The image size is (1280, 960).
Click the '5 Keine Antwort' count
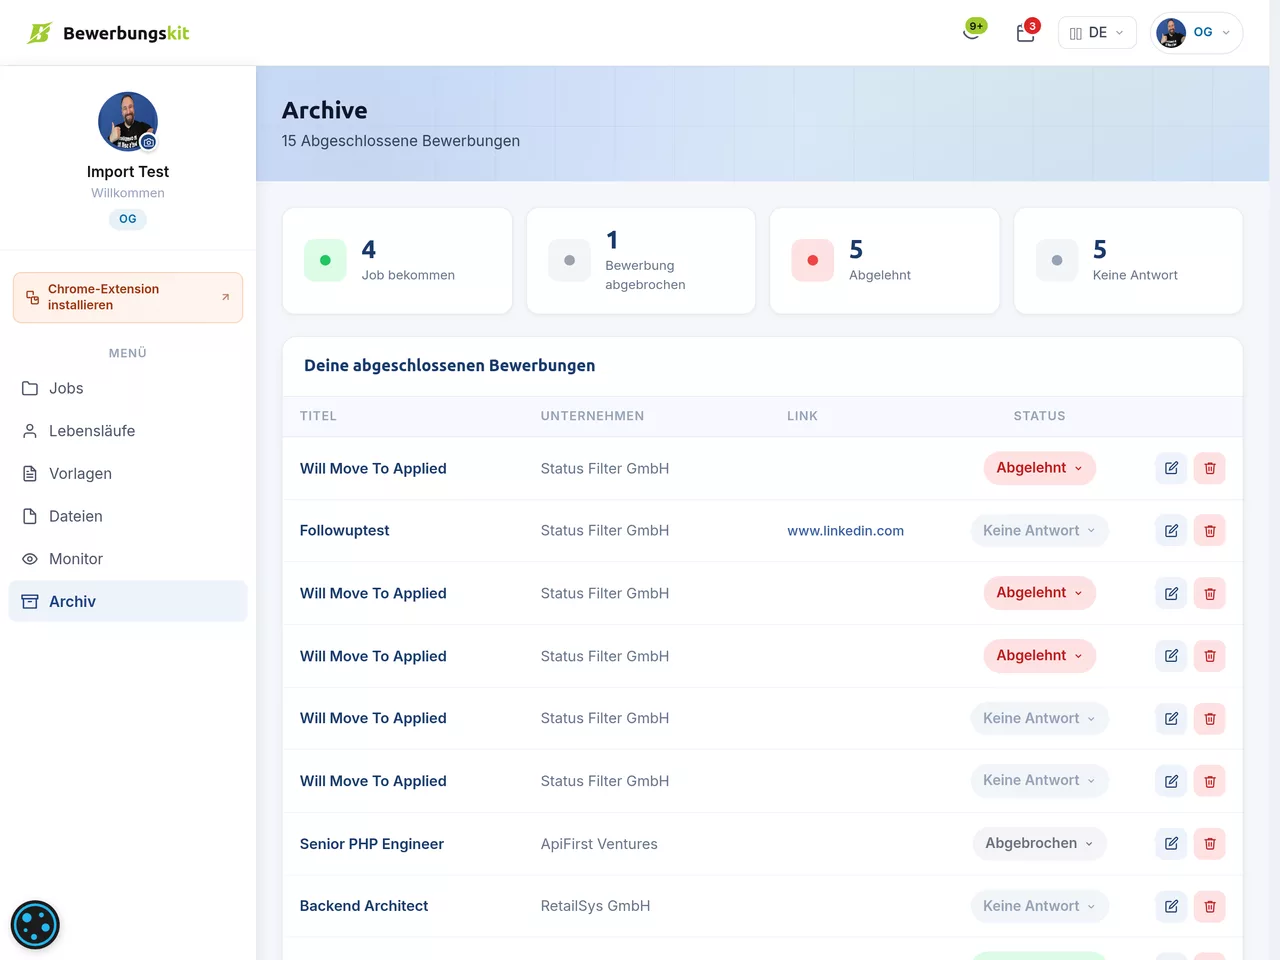tap(1100, 249)
